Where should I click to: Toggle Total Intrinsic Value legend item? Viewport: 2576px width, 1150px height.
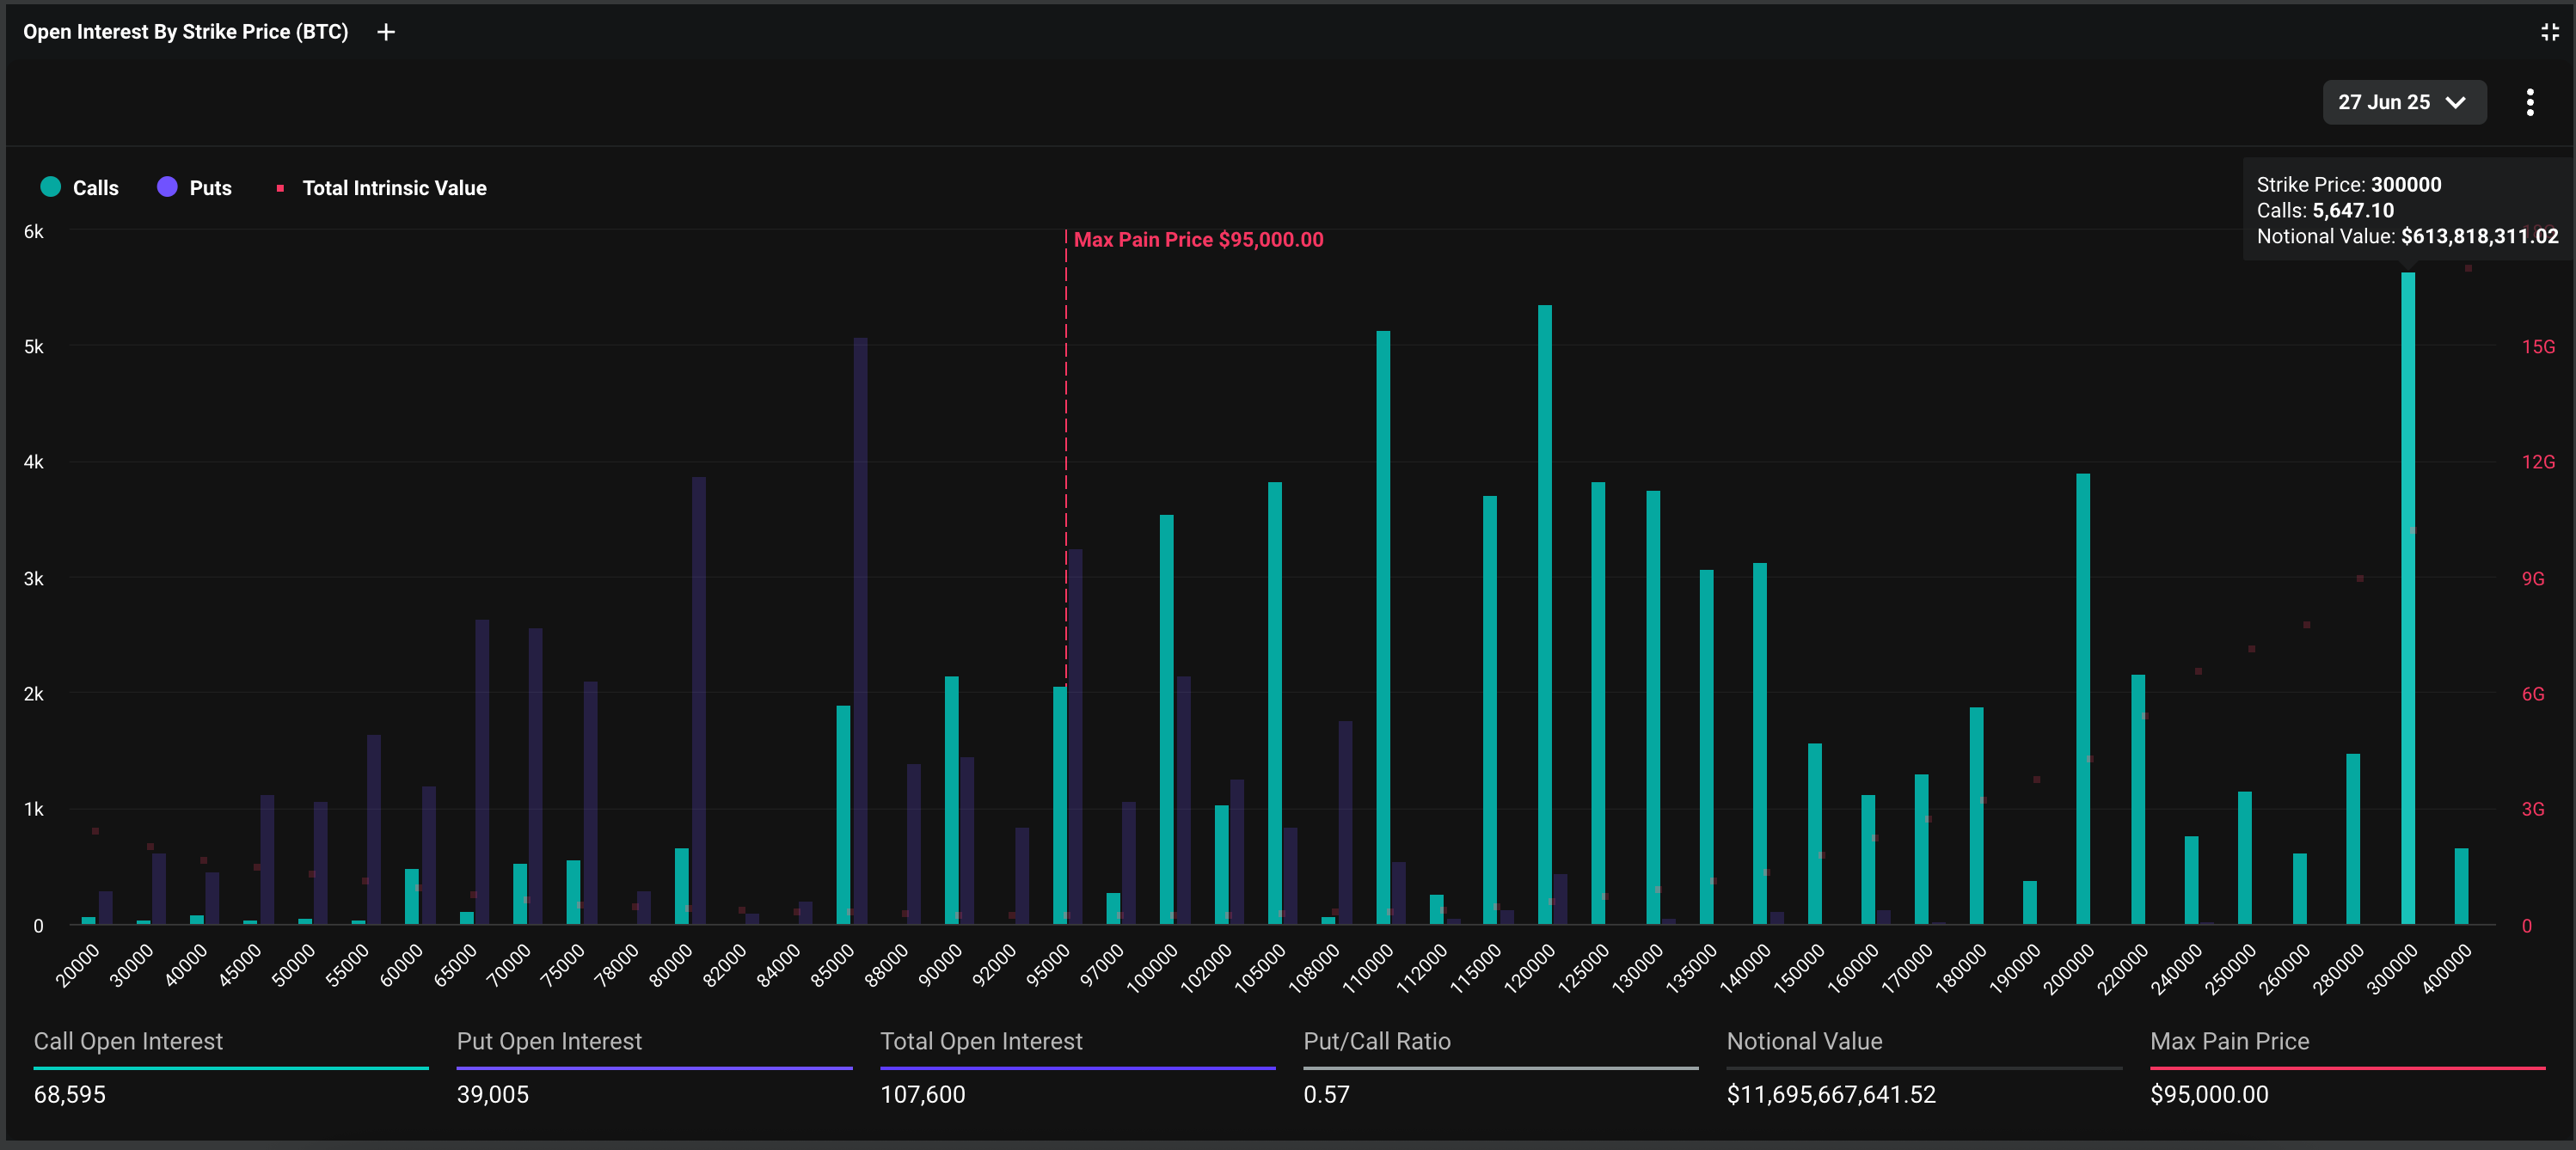pos(394,188)
